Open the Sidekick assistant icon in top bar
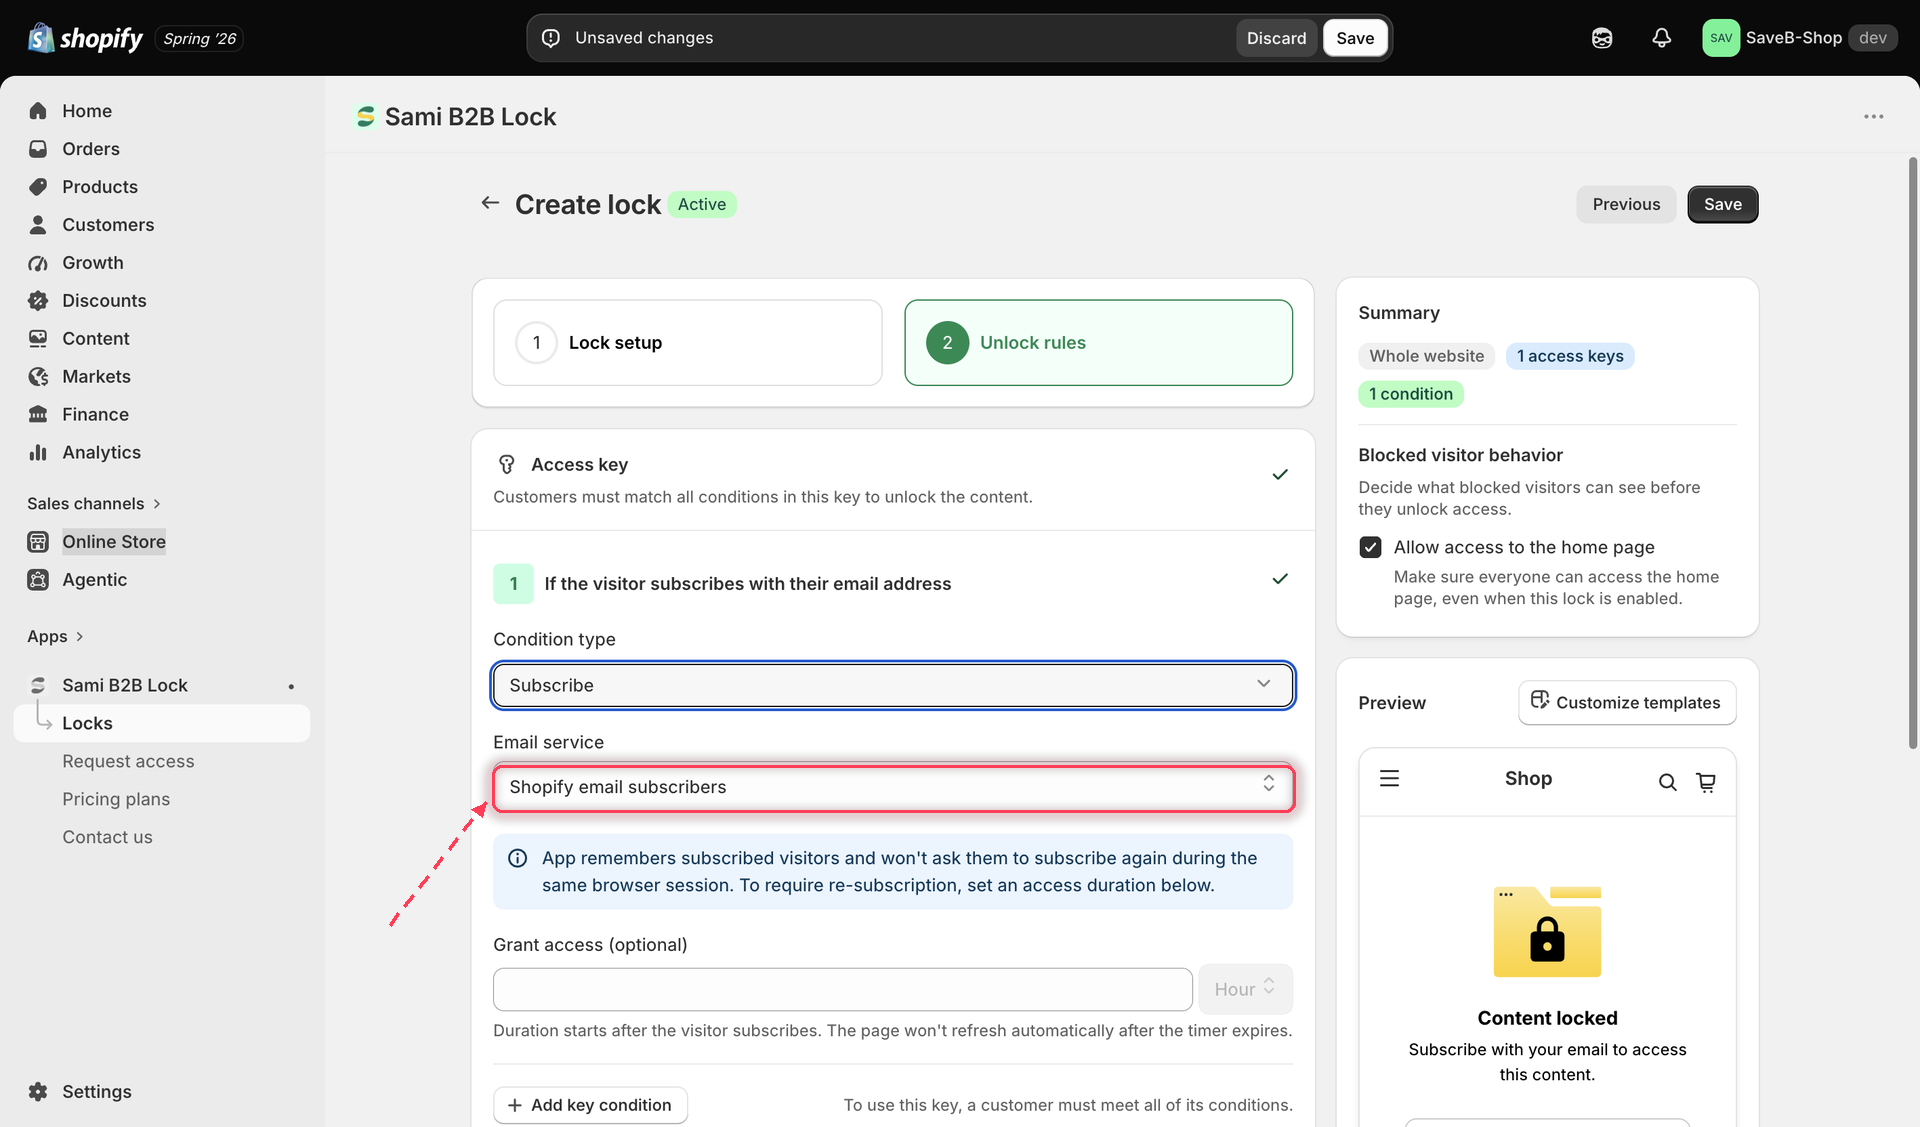Viewport: 1920px width, 1127px height. coord(1602,38)
